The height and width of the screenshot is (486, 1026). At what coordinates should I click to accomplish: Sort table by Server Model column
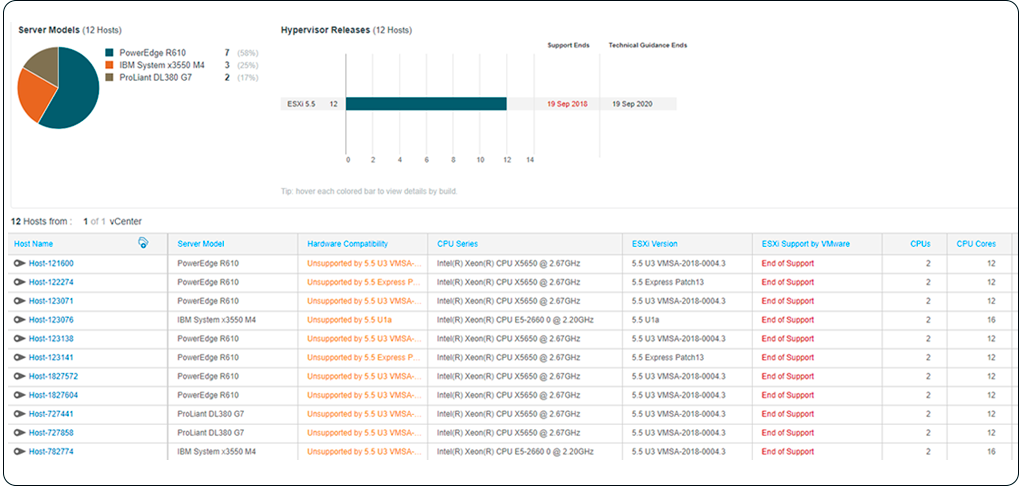[200, 244]
